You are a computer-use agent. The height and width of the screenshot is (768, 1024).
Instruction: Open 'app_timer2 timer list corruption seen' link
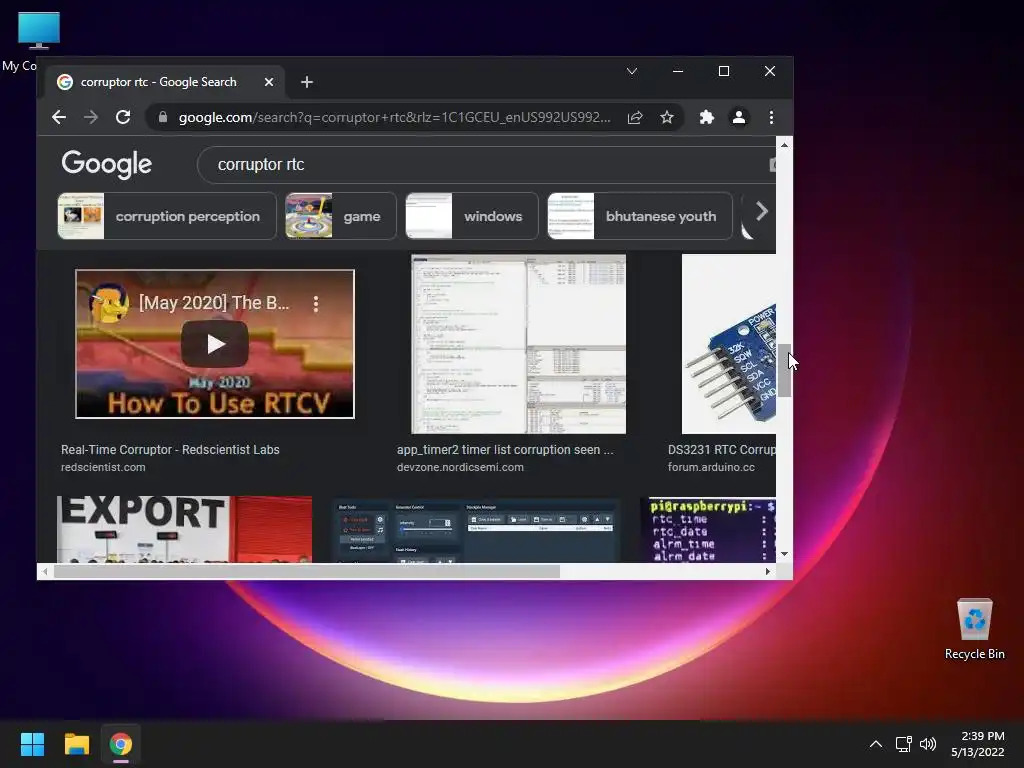click(x=505, y=449)
